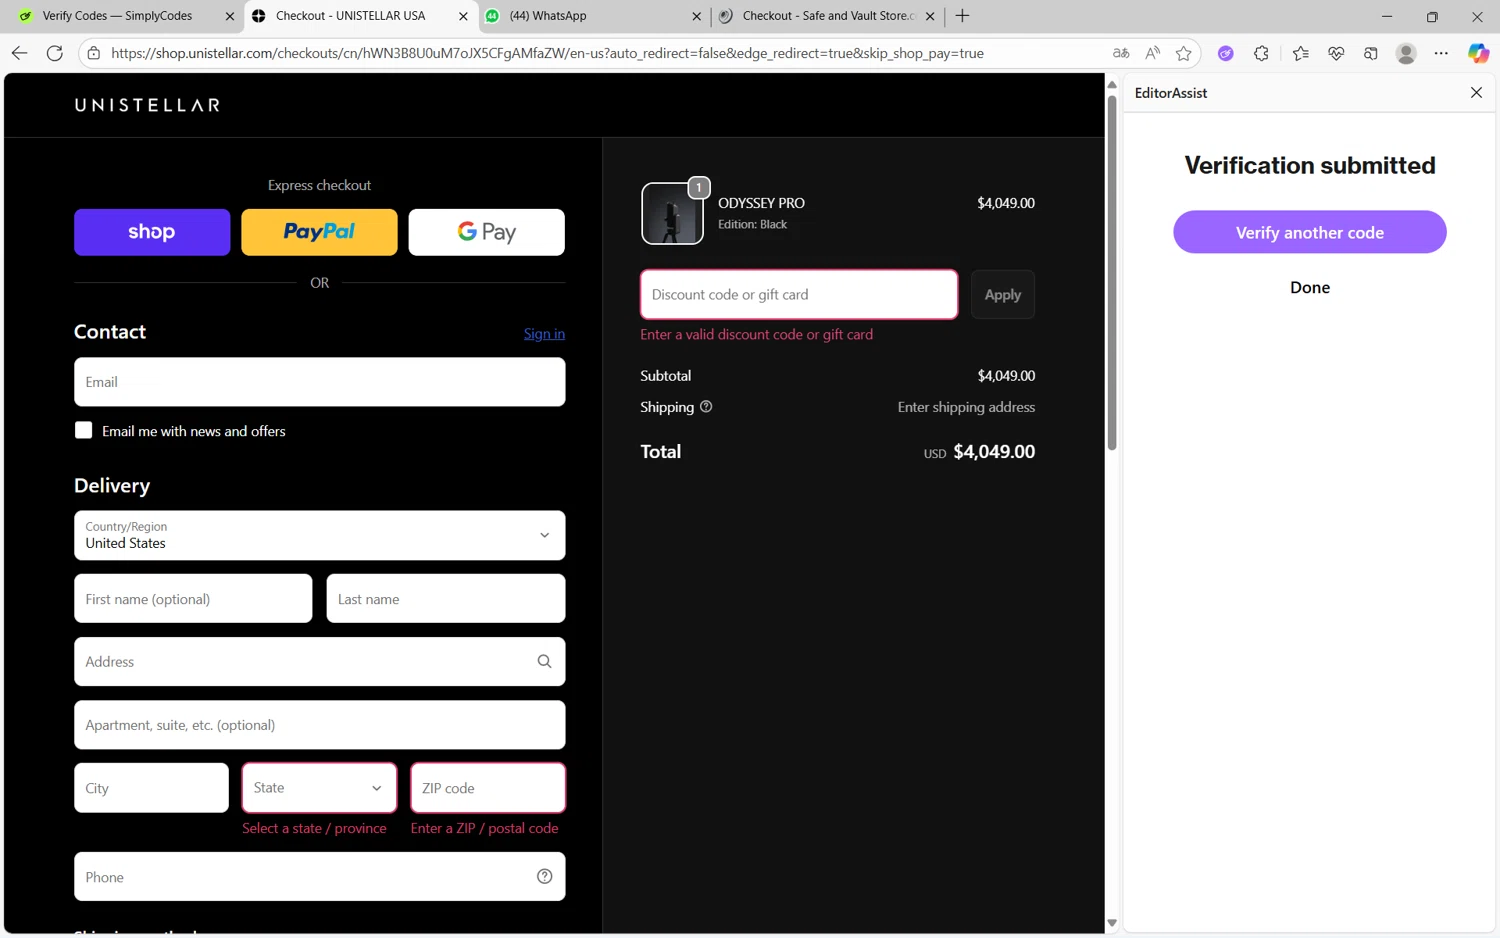Check Email me with news and offers
1500x938 pixels.
coord(83,430)
